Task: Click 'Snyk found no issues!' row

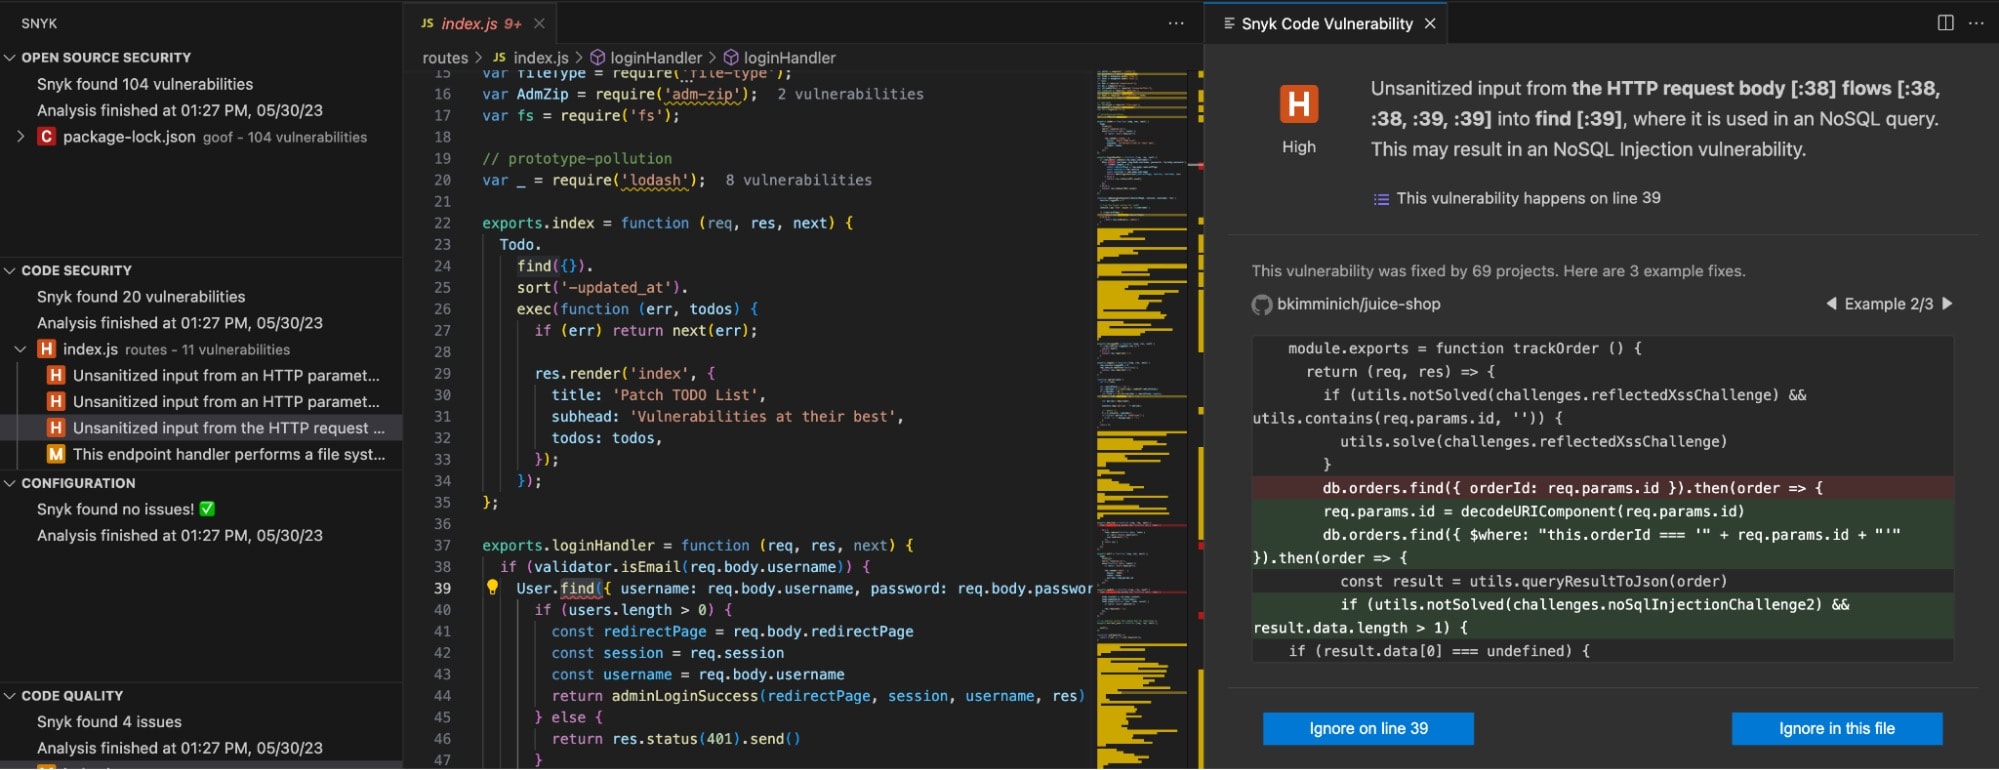Action: pyautogui.click(x=201, y=509)
